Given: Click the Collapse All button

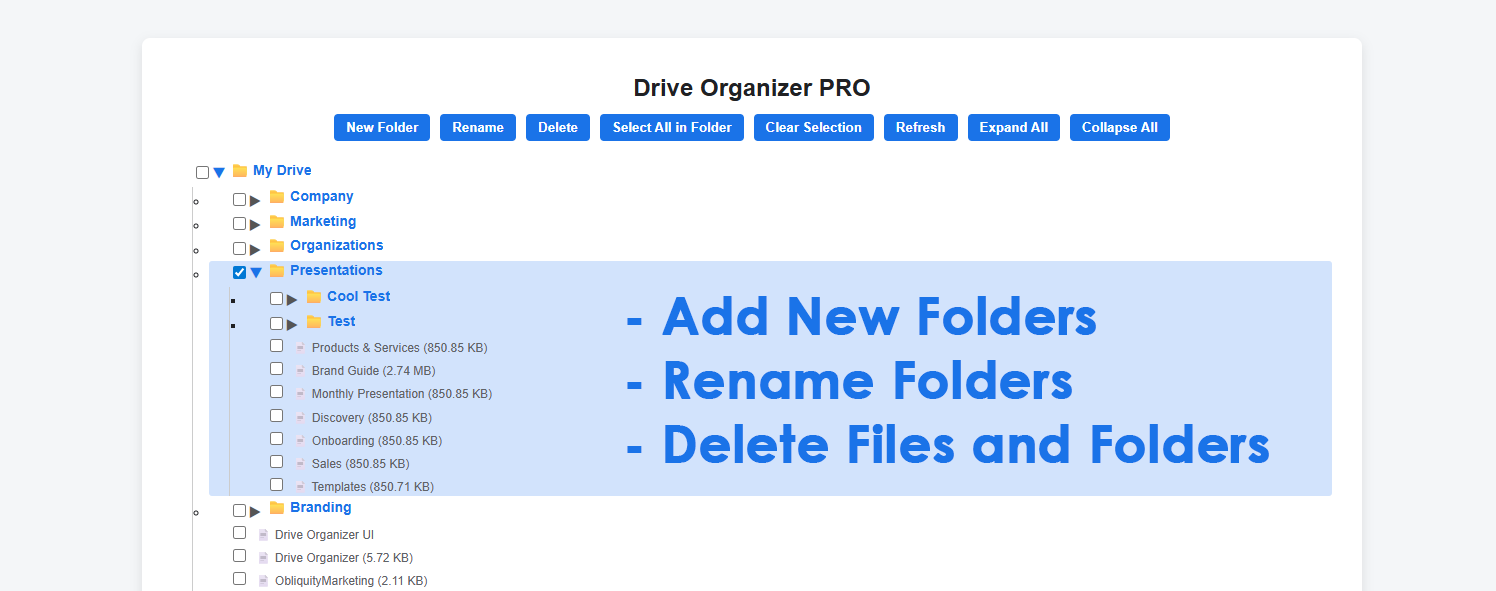Looking at the screenshot, I should [1120, 127].
